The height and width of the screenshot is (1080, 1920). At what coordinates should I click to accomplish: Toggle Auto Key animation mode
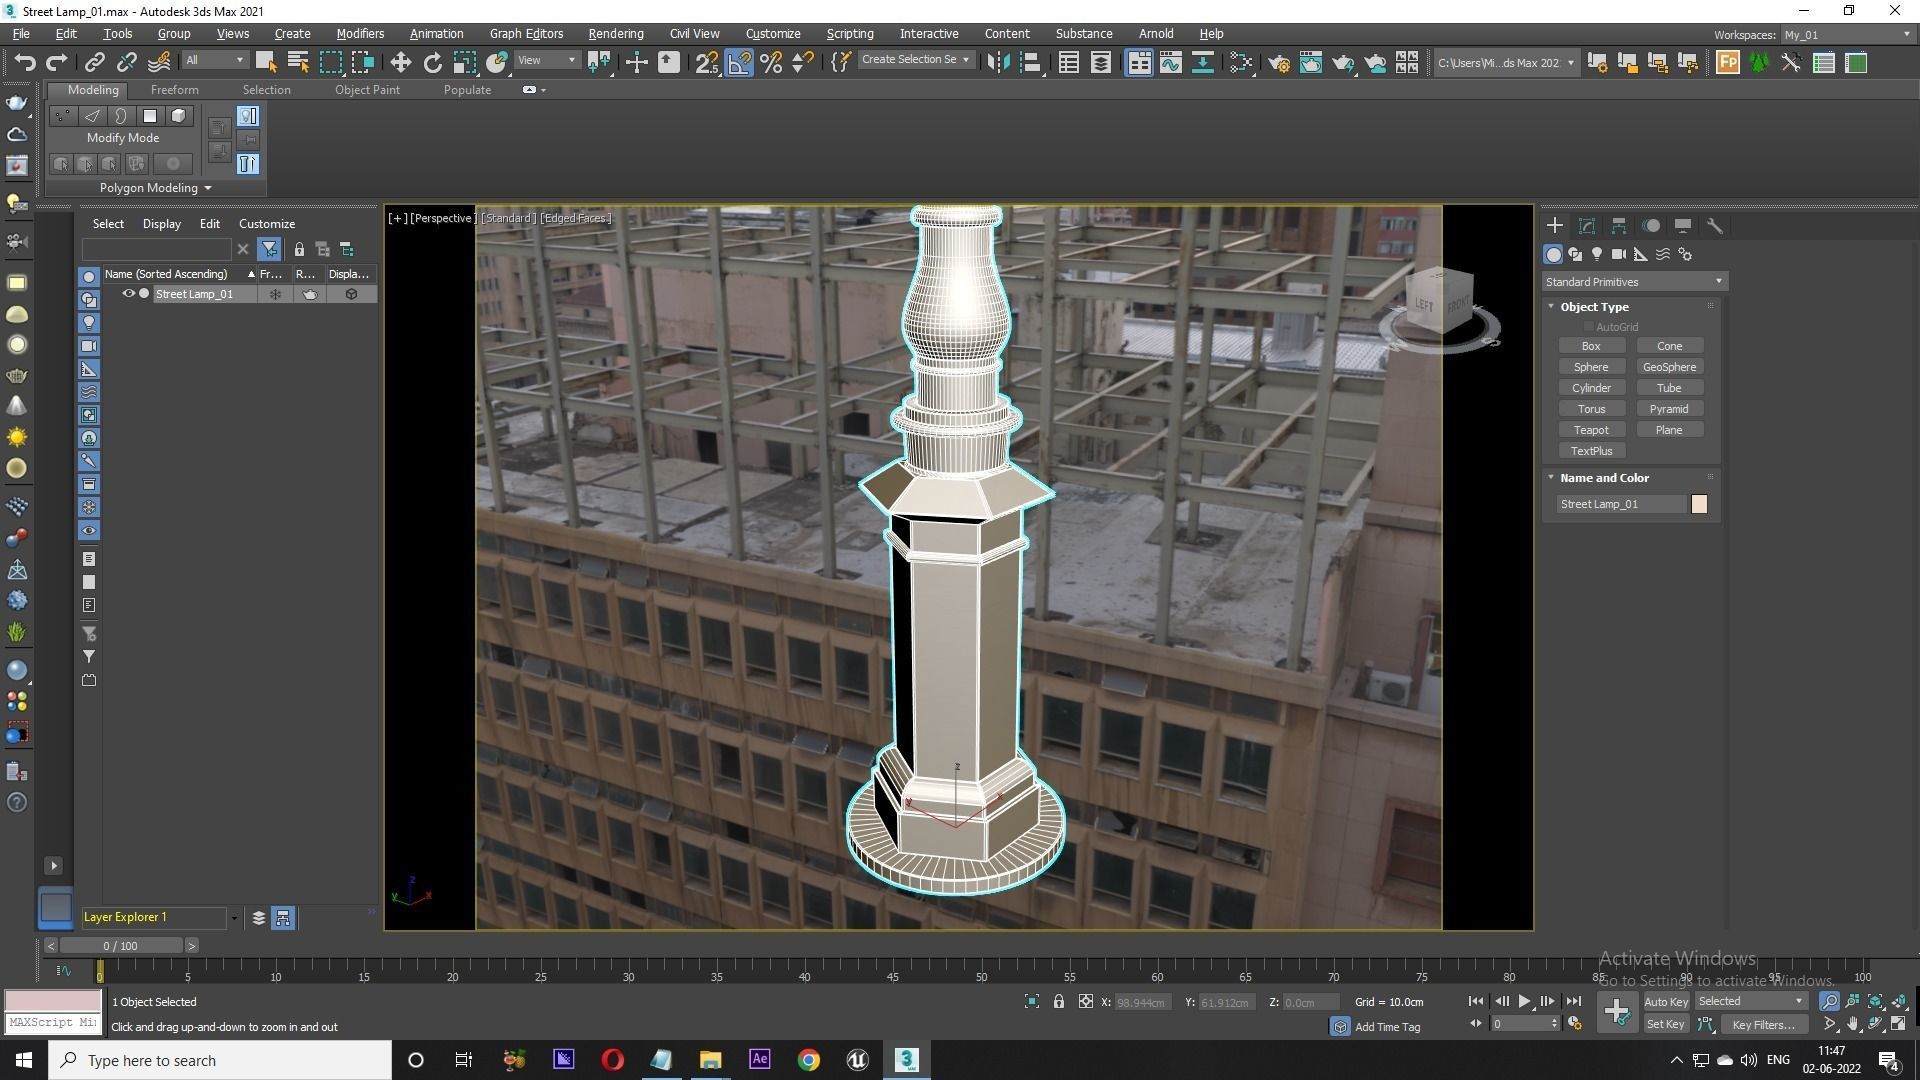[1665, 1002]
